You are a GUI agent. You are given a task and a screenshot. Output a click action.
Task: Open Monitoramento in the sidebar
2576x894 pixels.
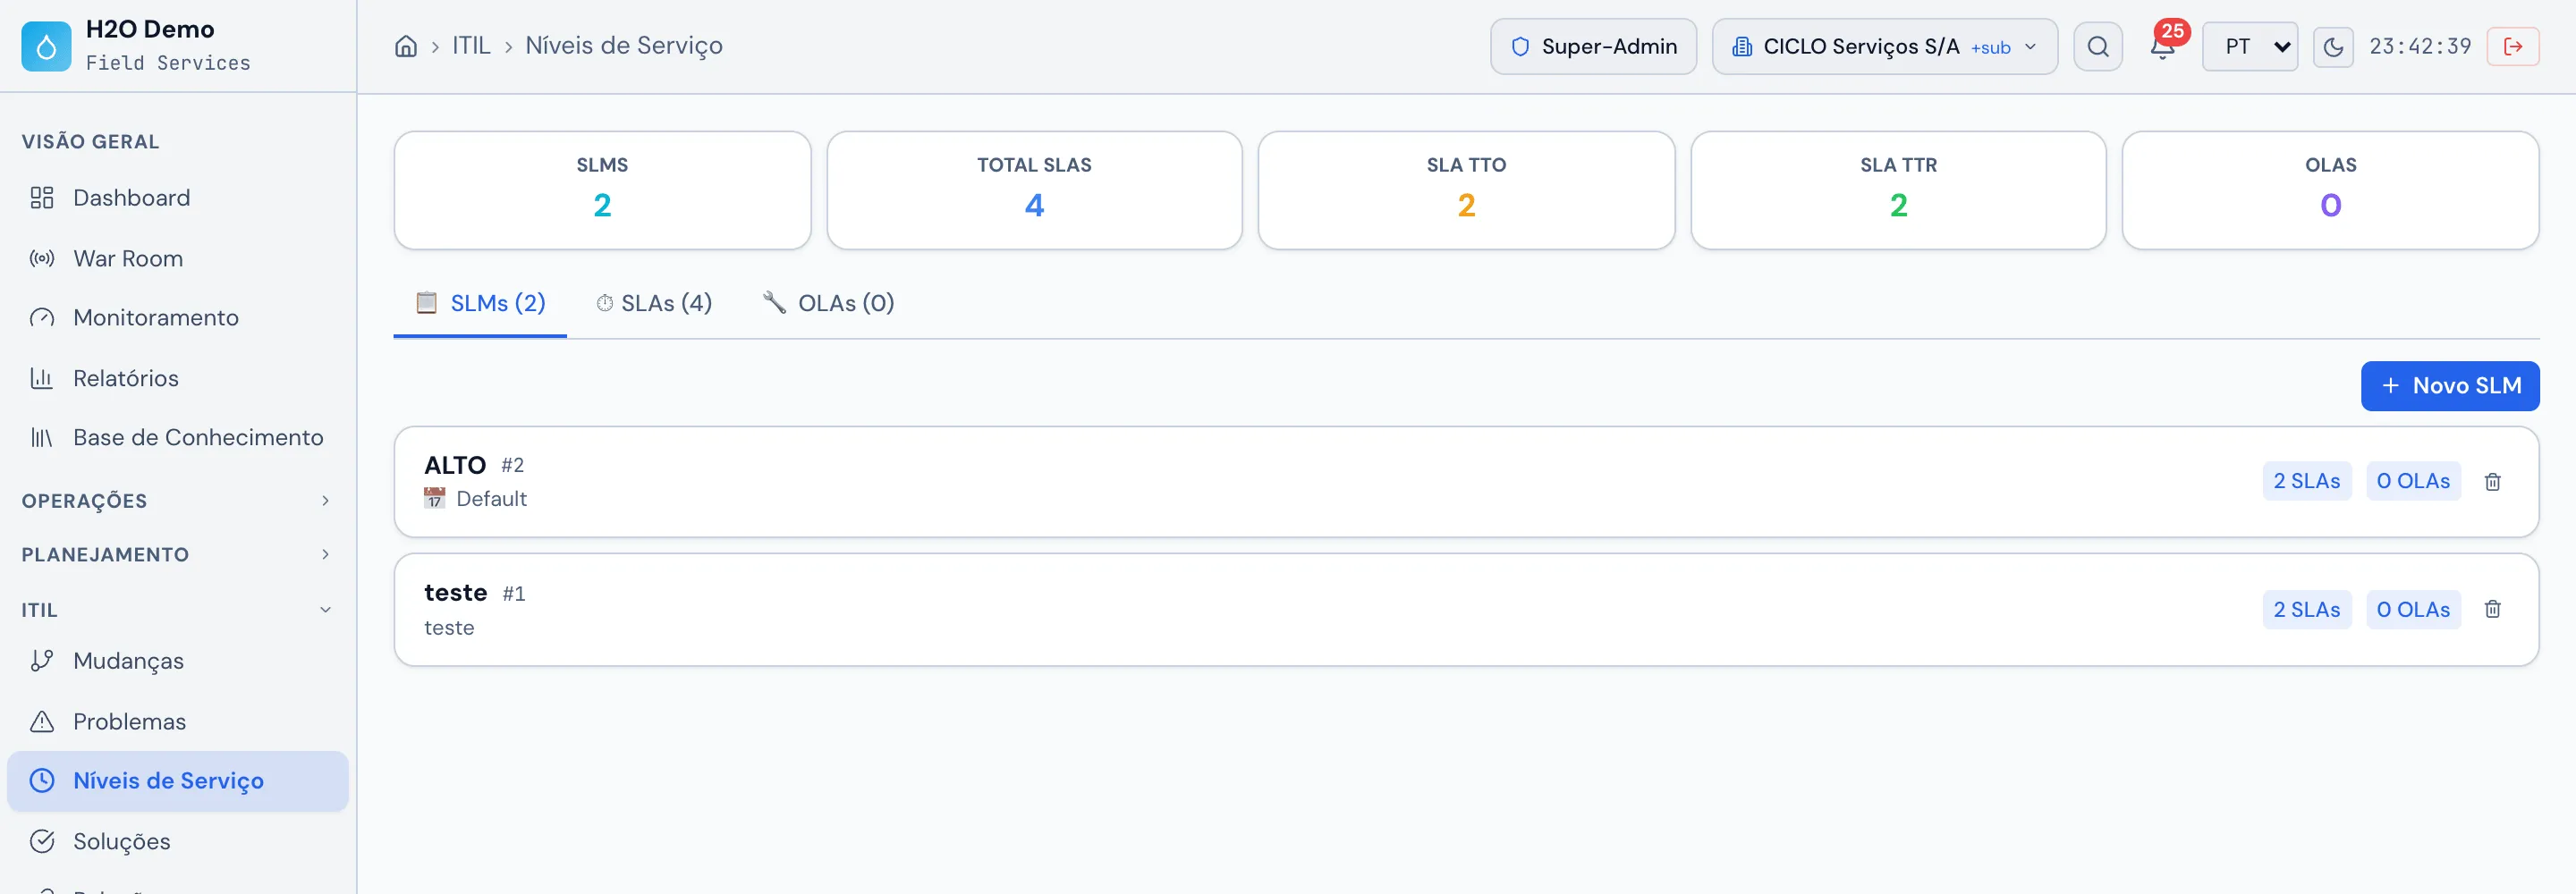pos(178,317)
